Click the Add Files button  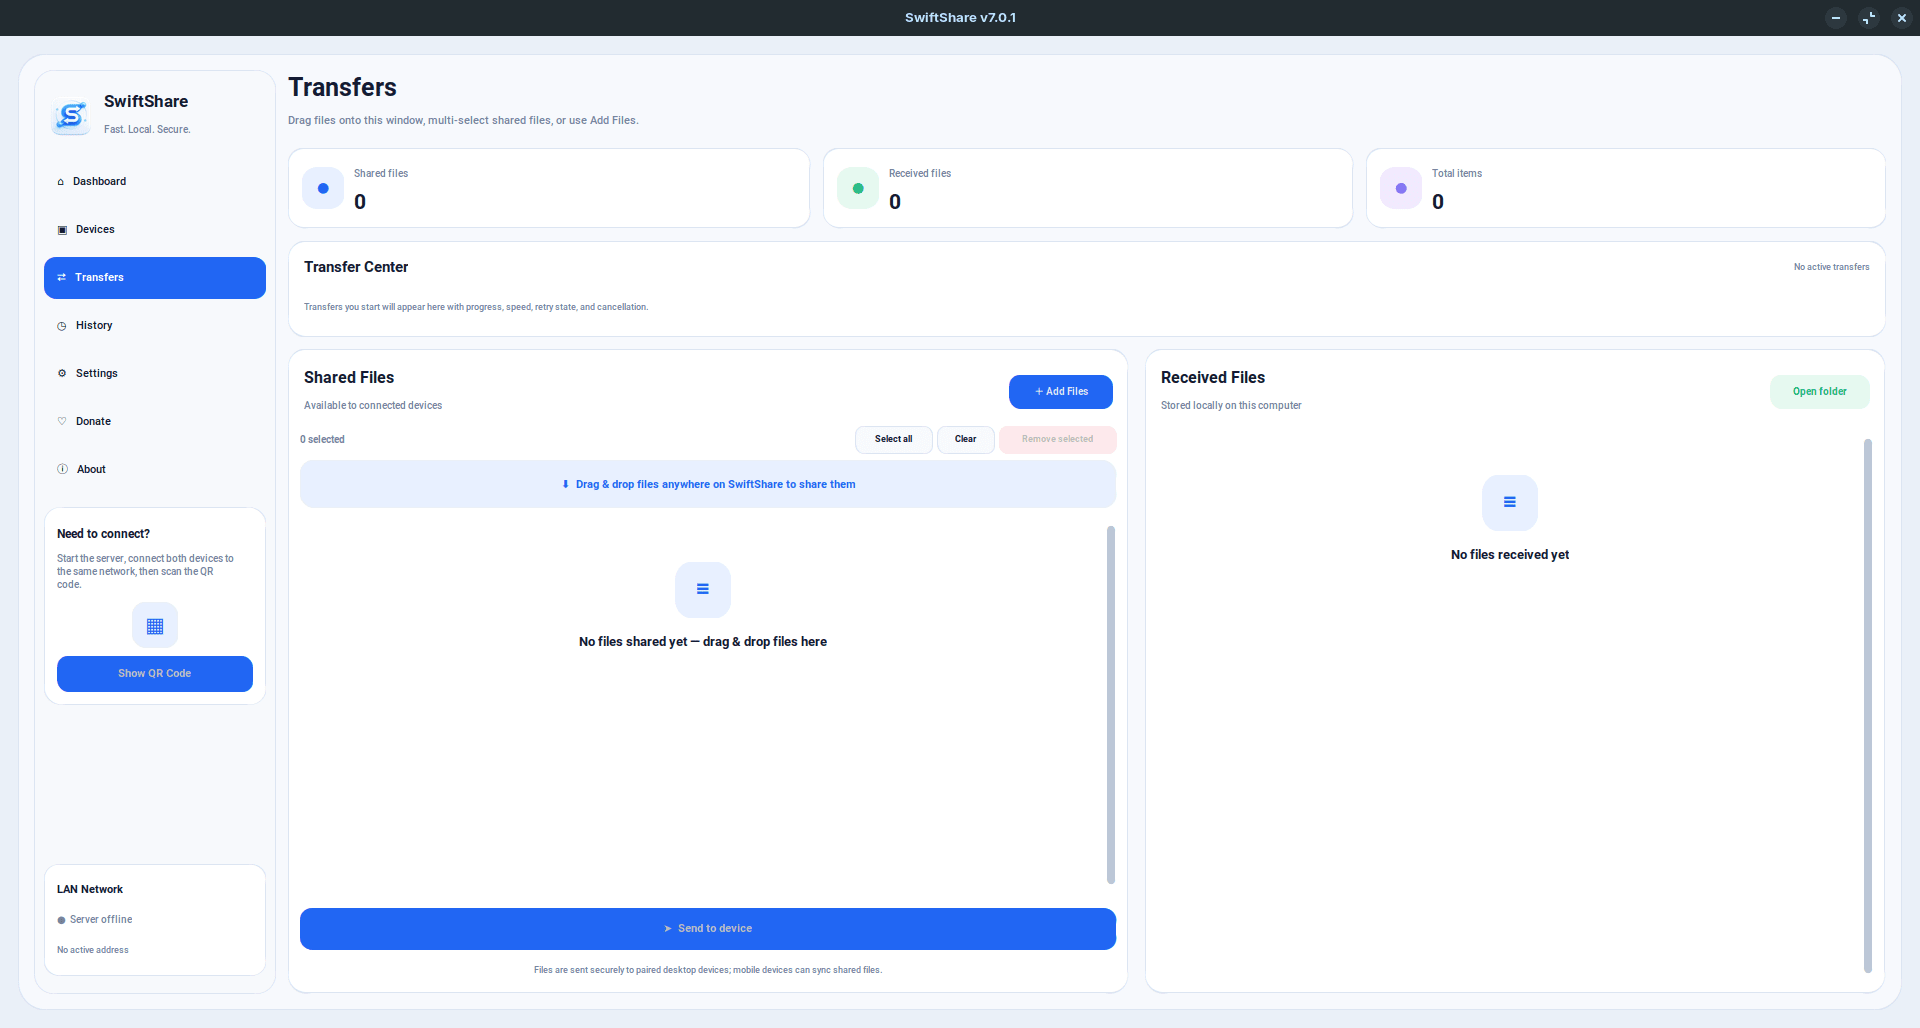pos(1061,392)
